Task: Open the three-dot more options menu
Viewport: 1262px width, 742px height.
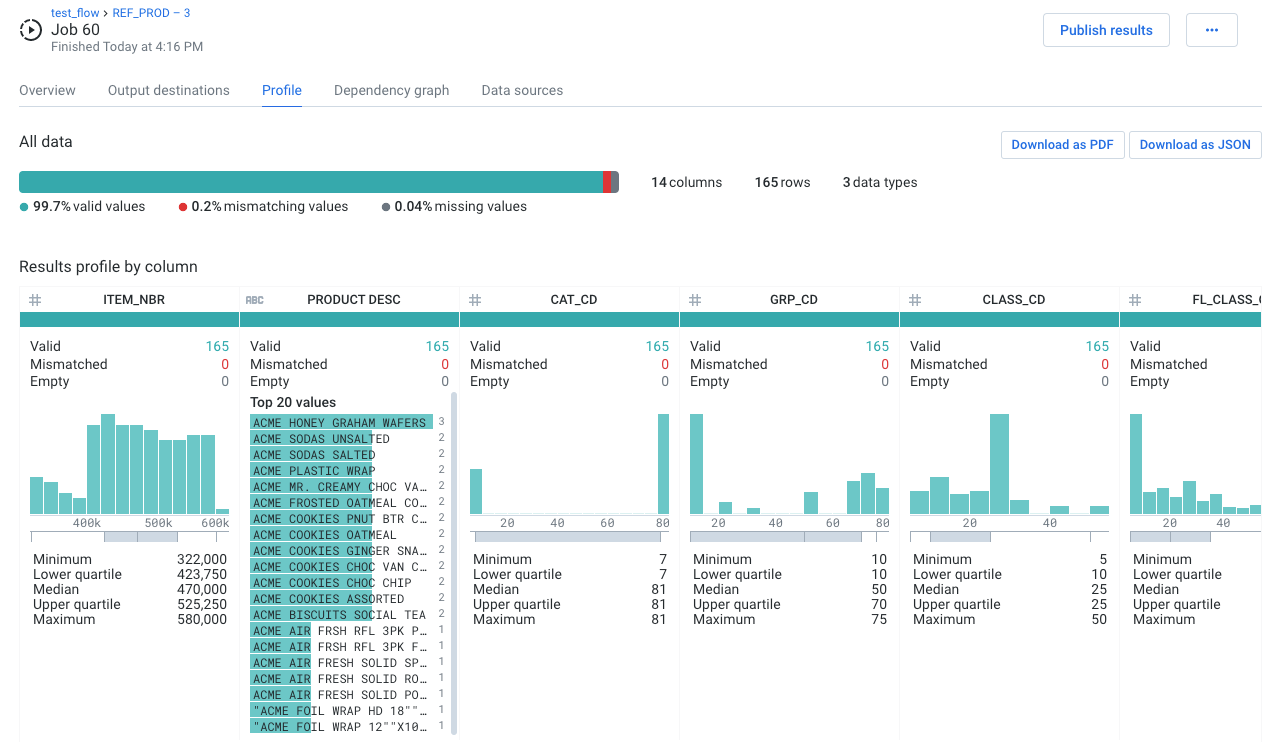Action: tap(1211, 30)
